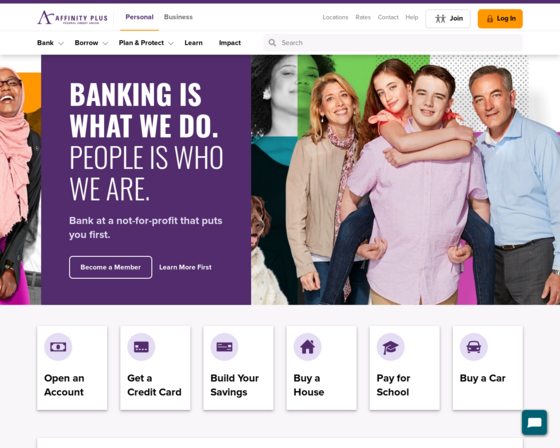560x448 pixels.
Task: Click the Log In button
Action: click(500, 19)
